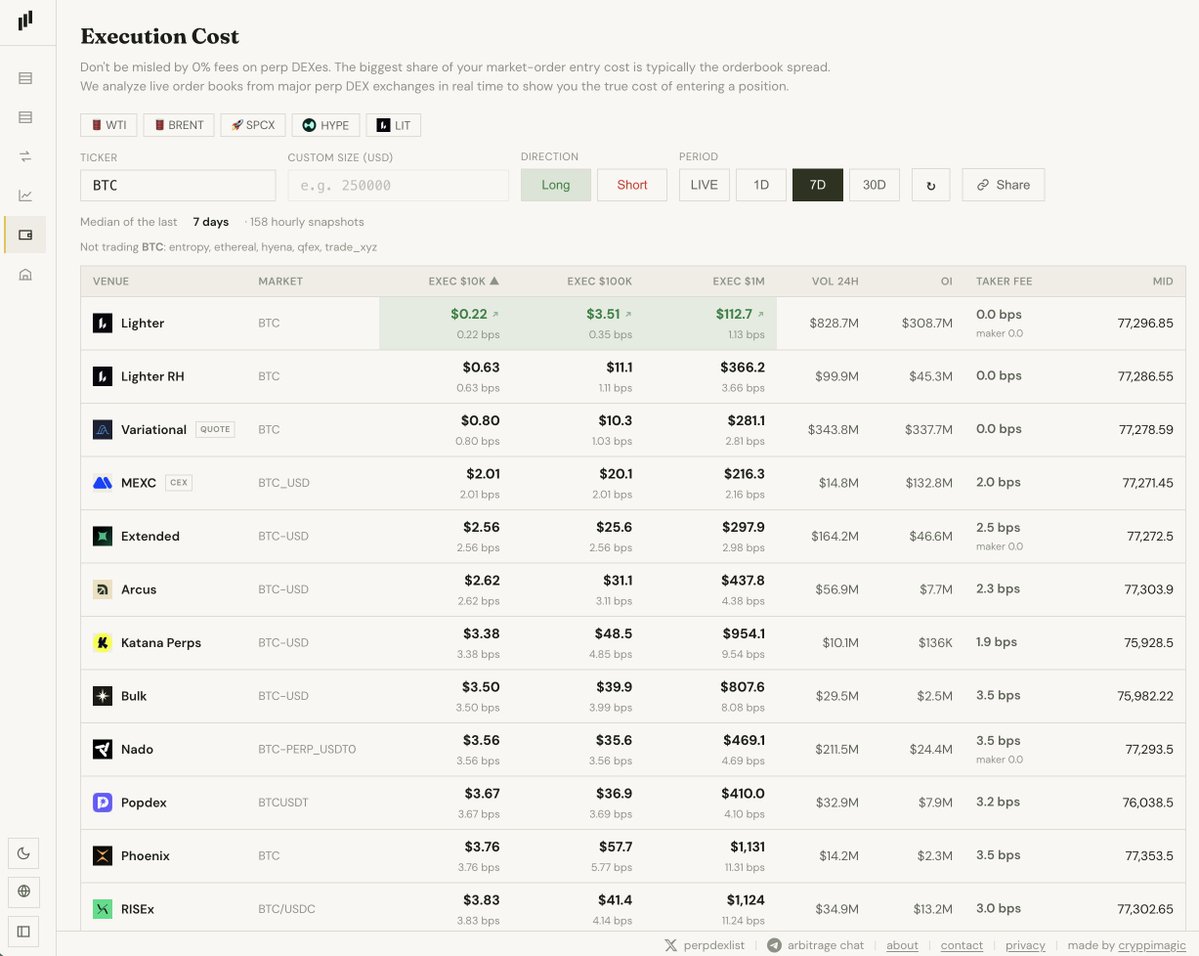Click the BTC ticker input field

point(178,185)
